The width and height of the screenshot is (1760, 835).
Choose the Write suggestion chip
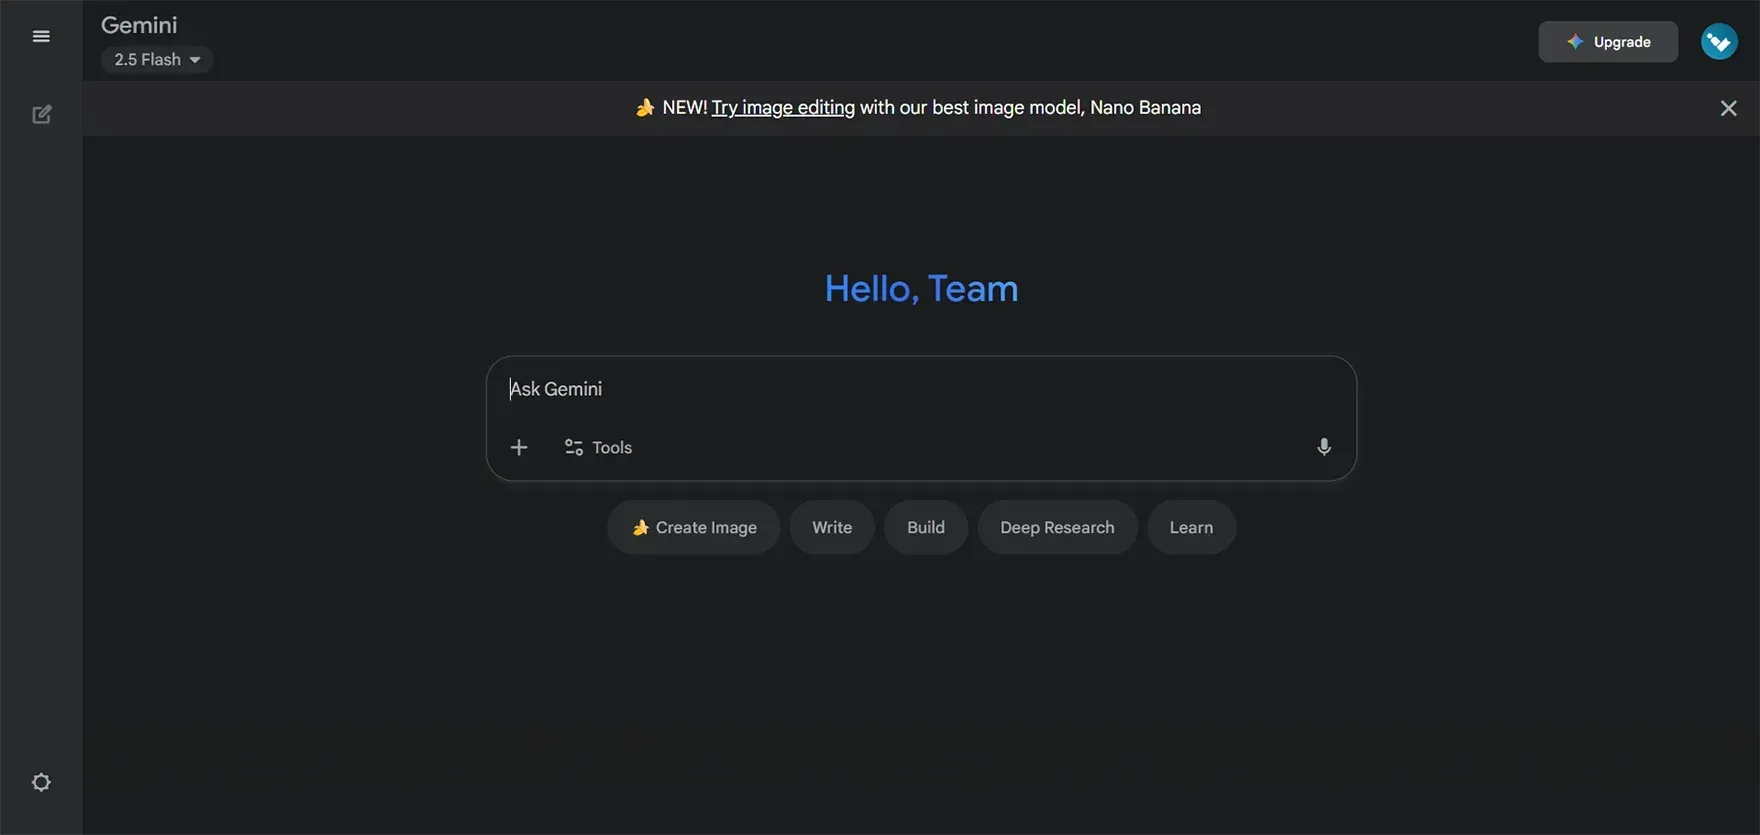coord(831,527)
